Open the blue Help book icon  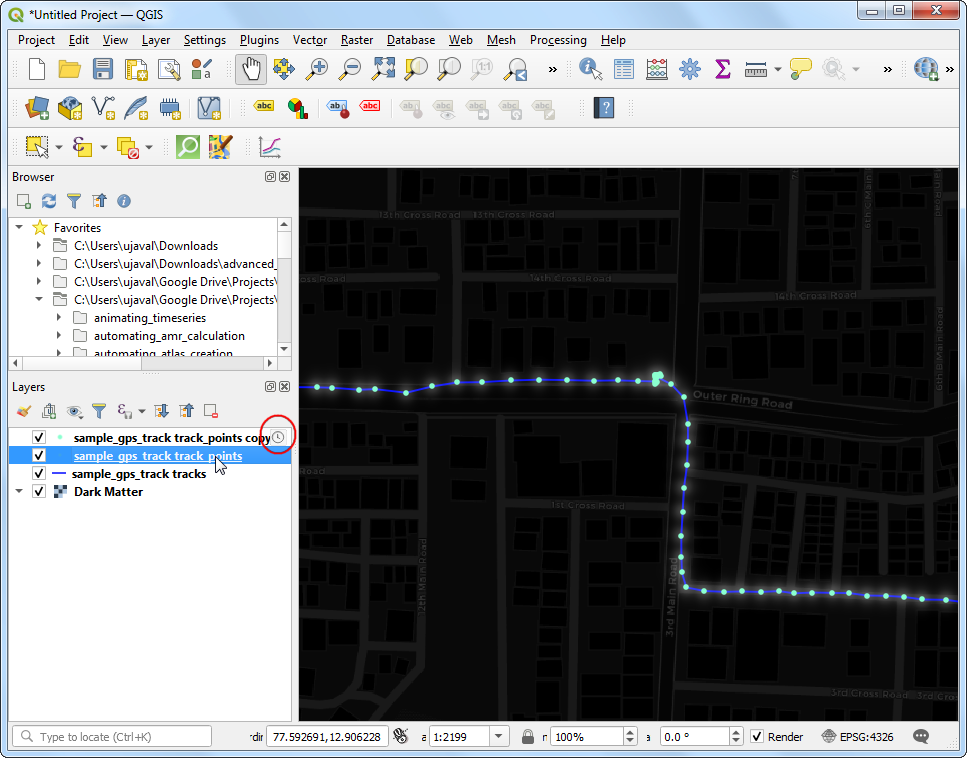coord(604,108)
